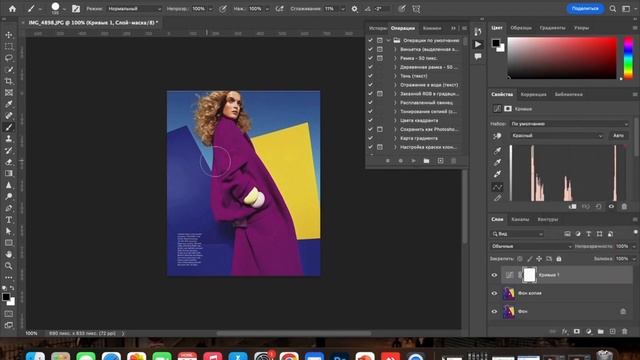Select the Hand tool
The width and height of the screenshot is (640, 360).
9,254
